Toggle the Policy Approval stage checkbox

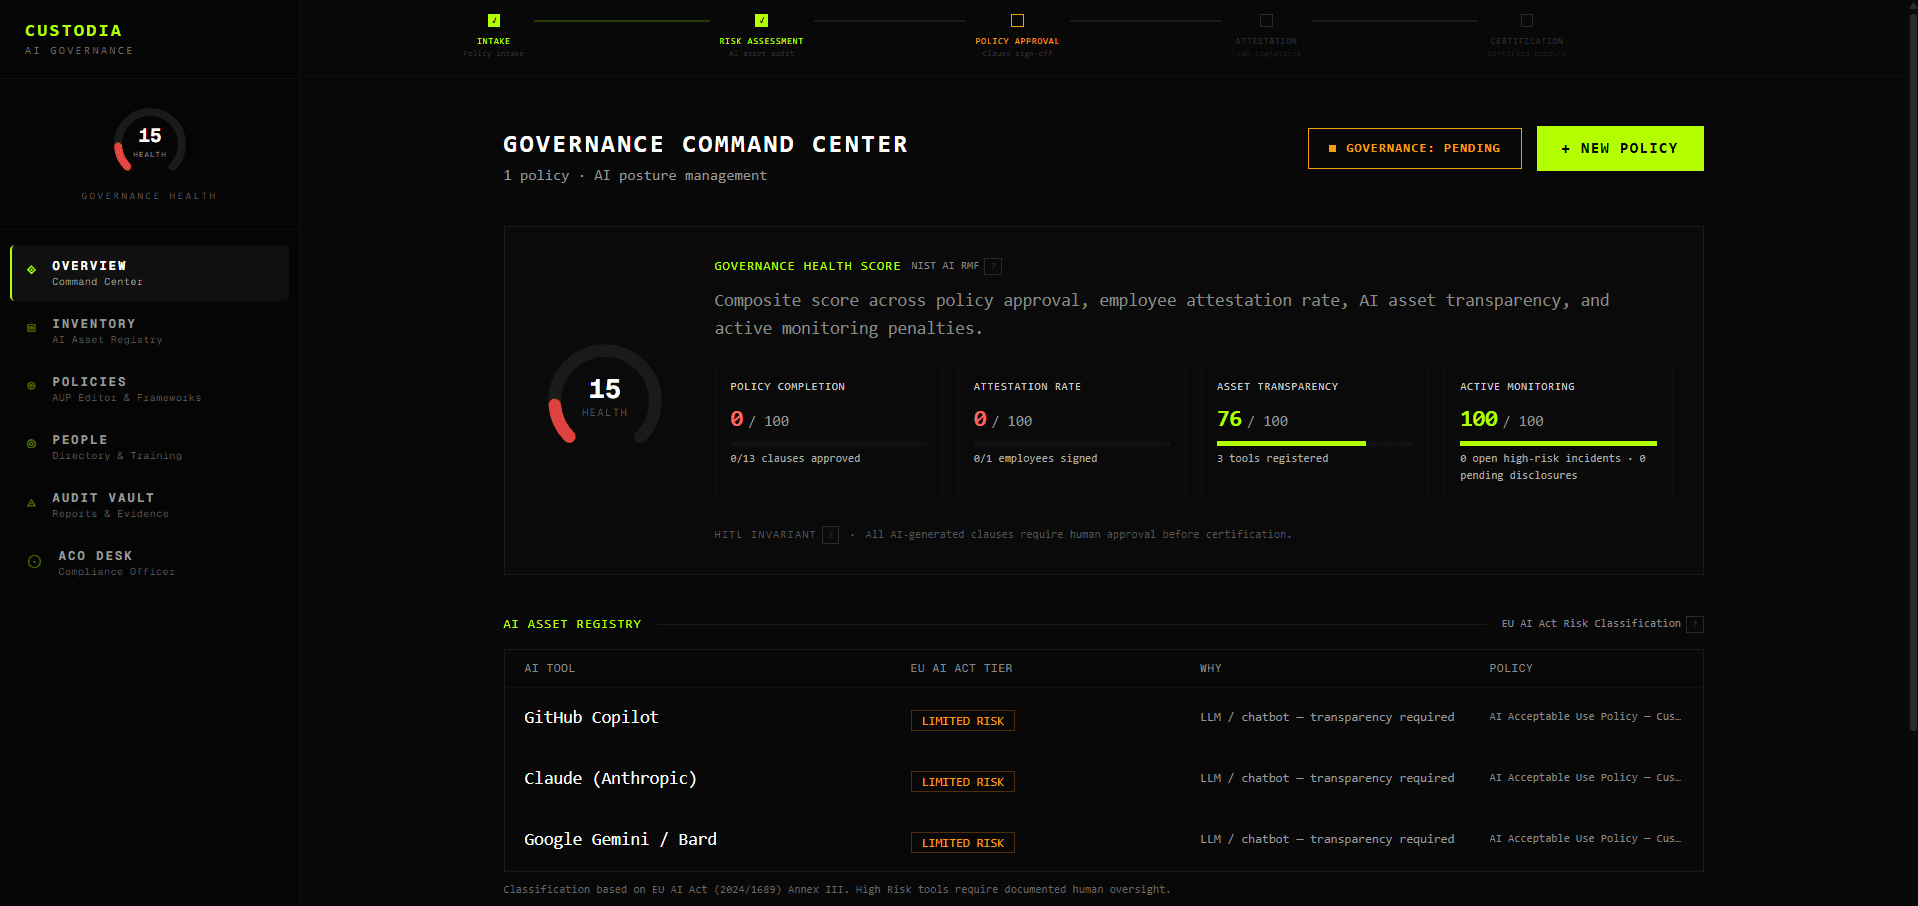coord(1017,18)
